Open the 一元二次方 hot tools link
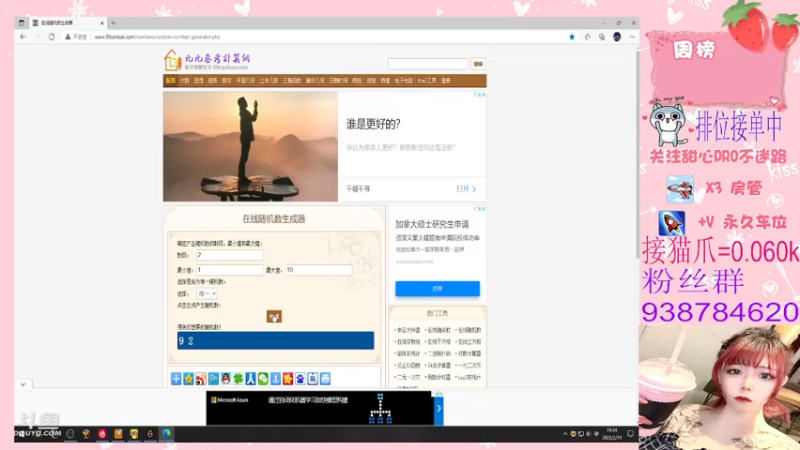Image resolution: width=800 pixels, height=450 pixels. click(469, 365)
